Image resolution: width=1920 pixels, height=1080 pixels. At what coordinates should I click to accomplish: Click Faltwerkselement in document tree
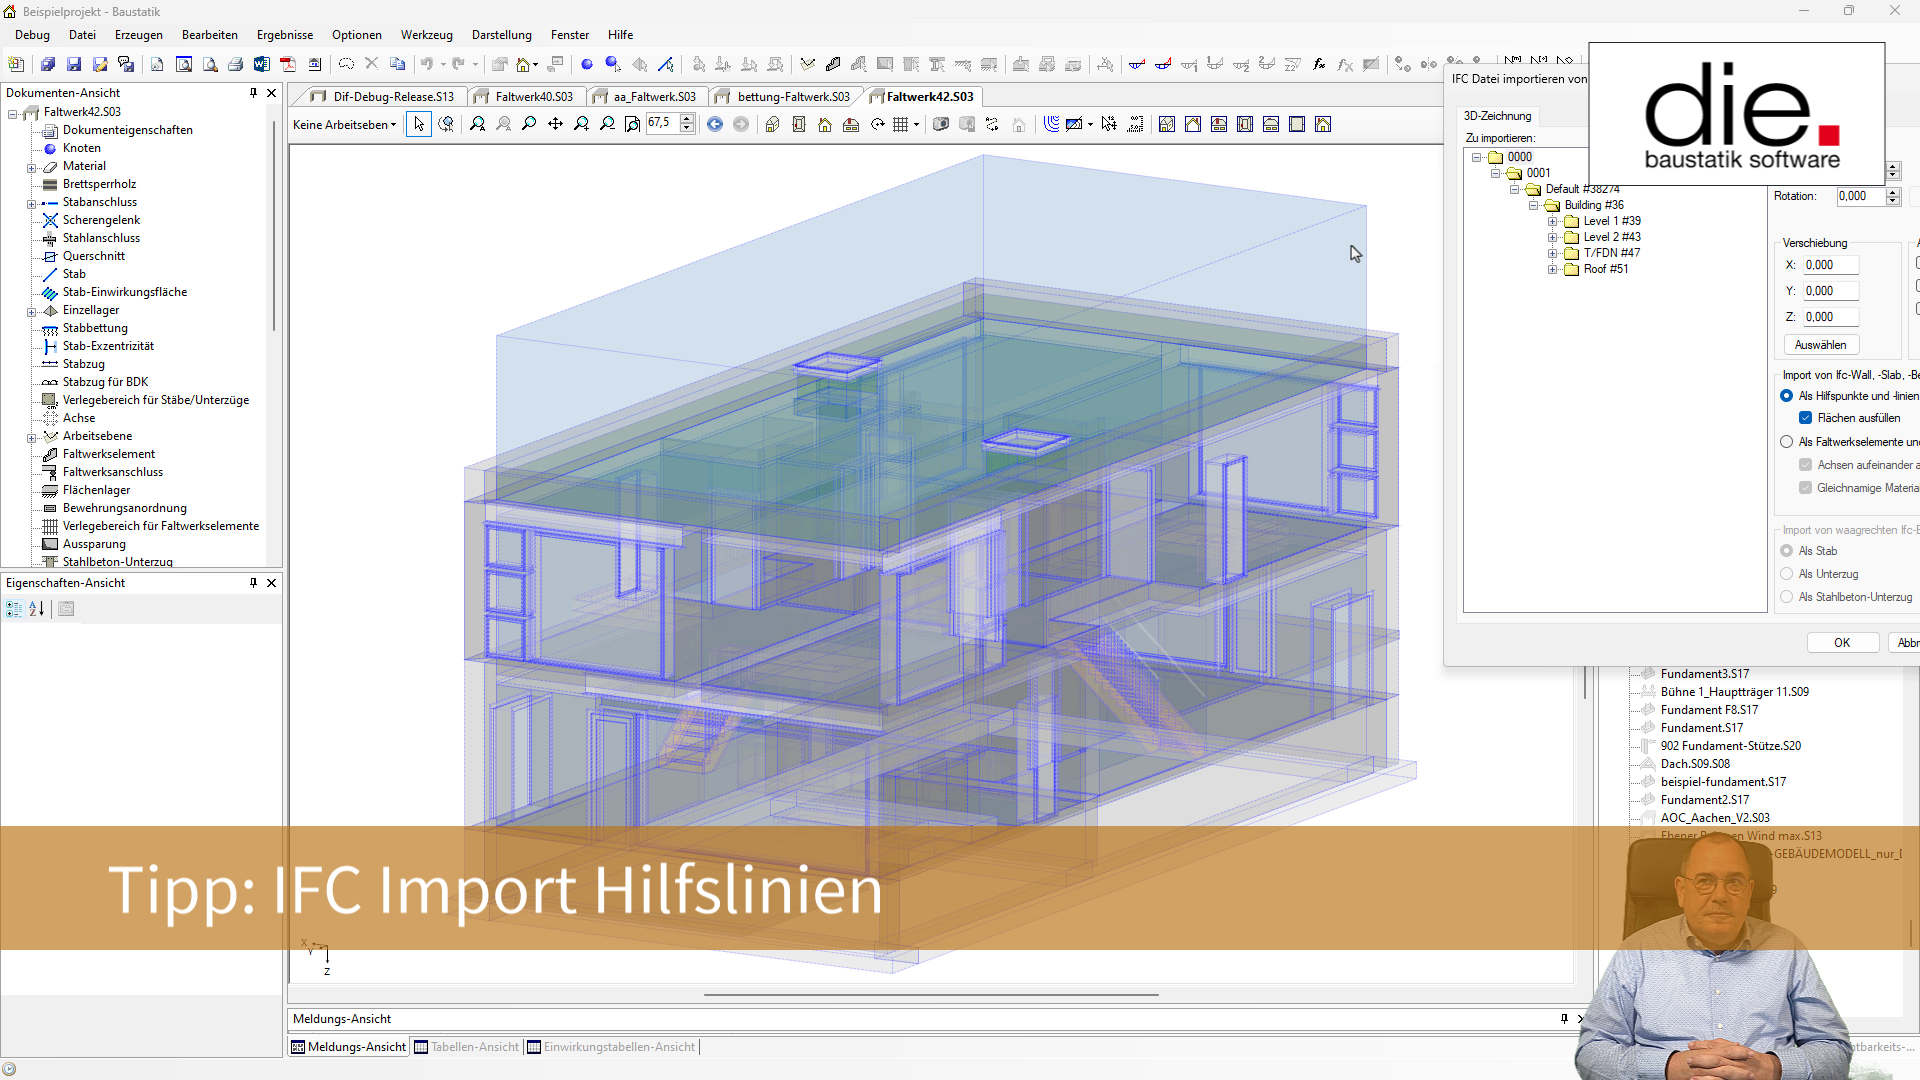pos(109,454)
